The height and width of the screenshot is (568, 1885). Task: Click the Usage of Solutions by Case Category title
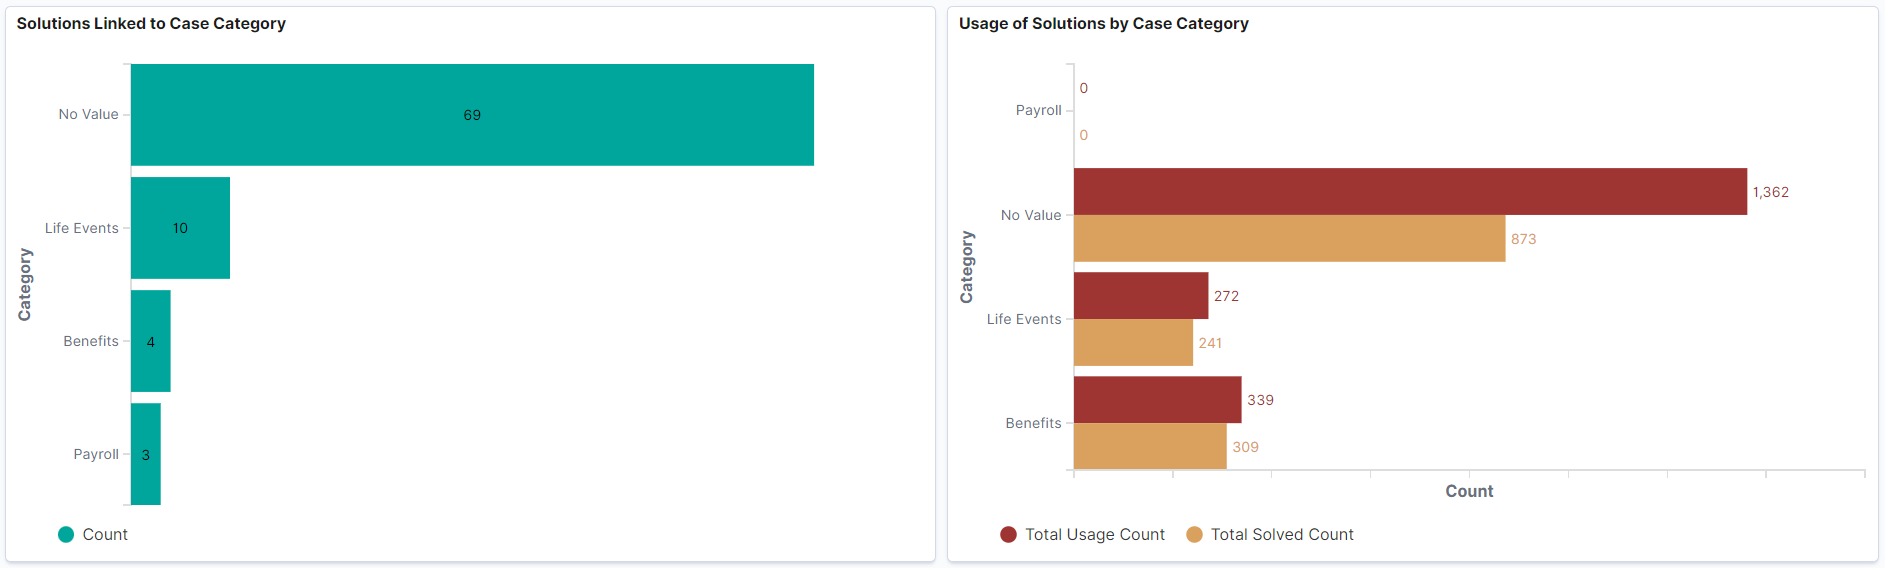[x=1103, y=23]
